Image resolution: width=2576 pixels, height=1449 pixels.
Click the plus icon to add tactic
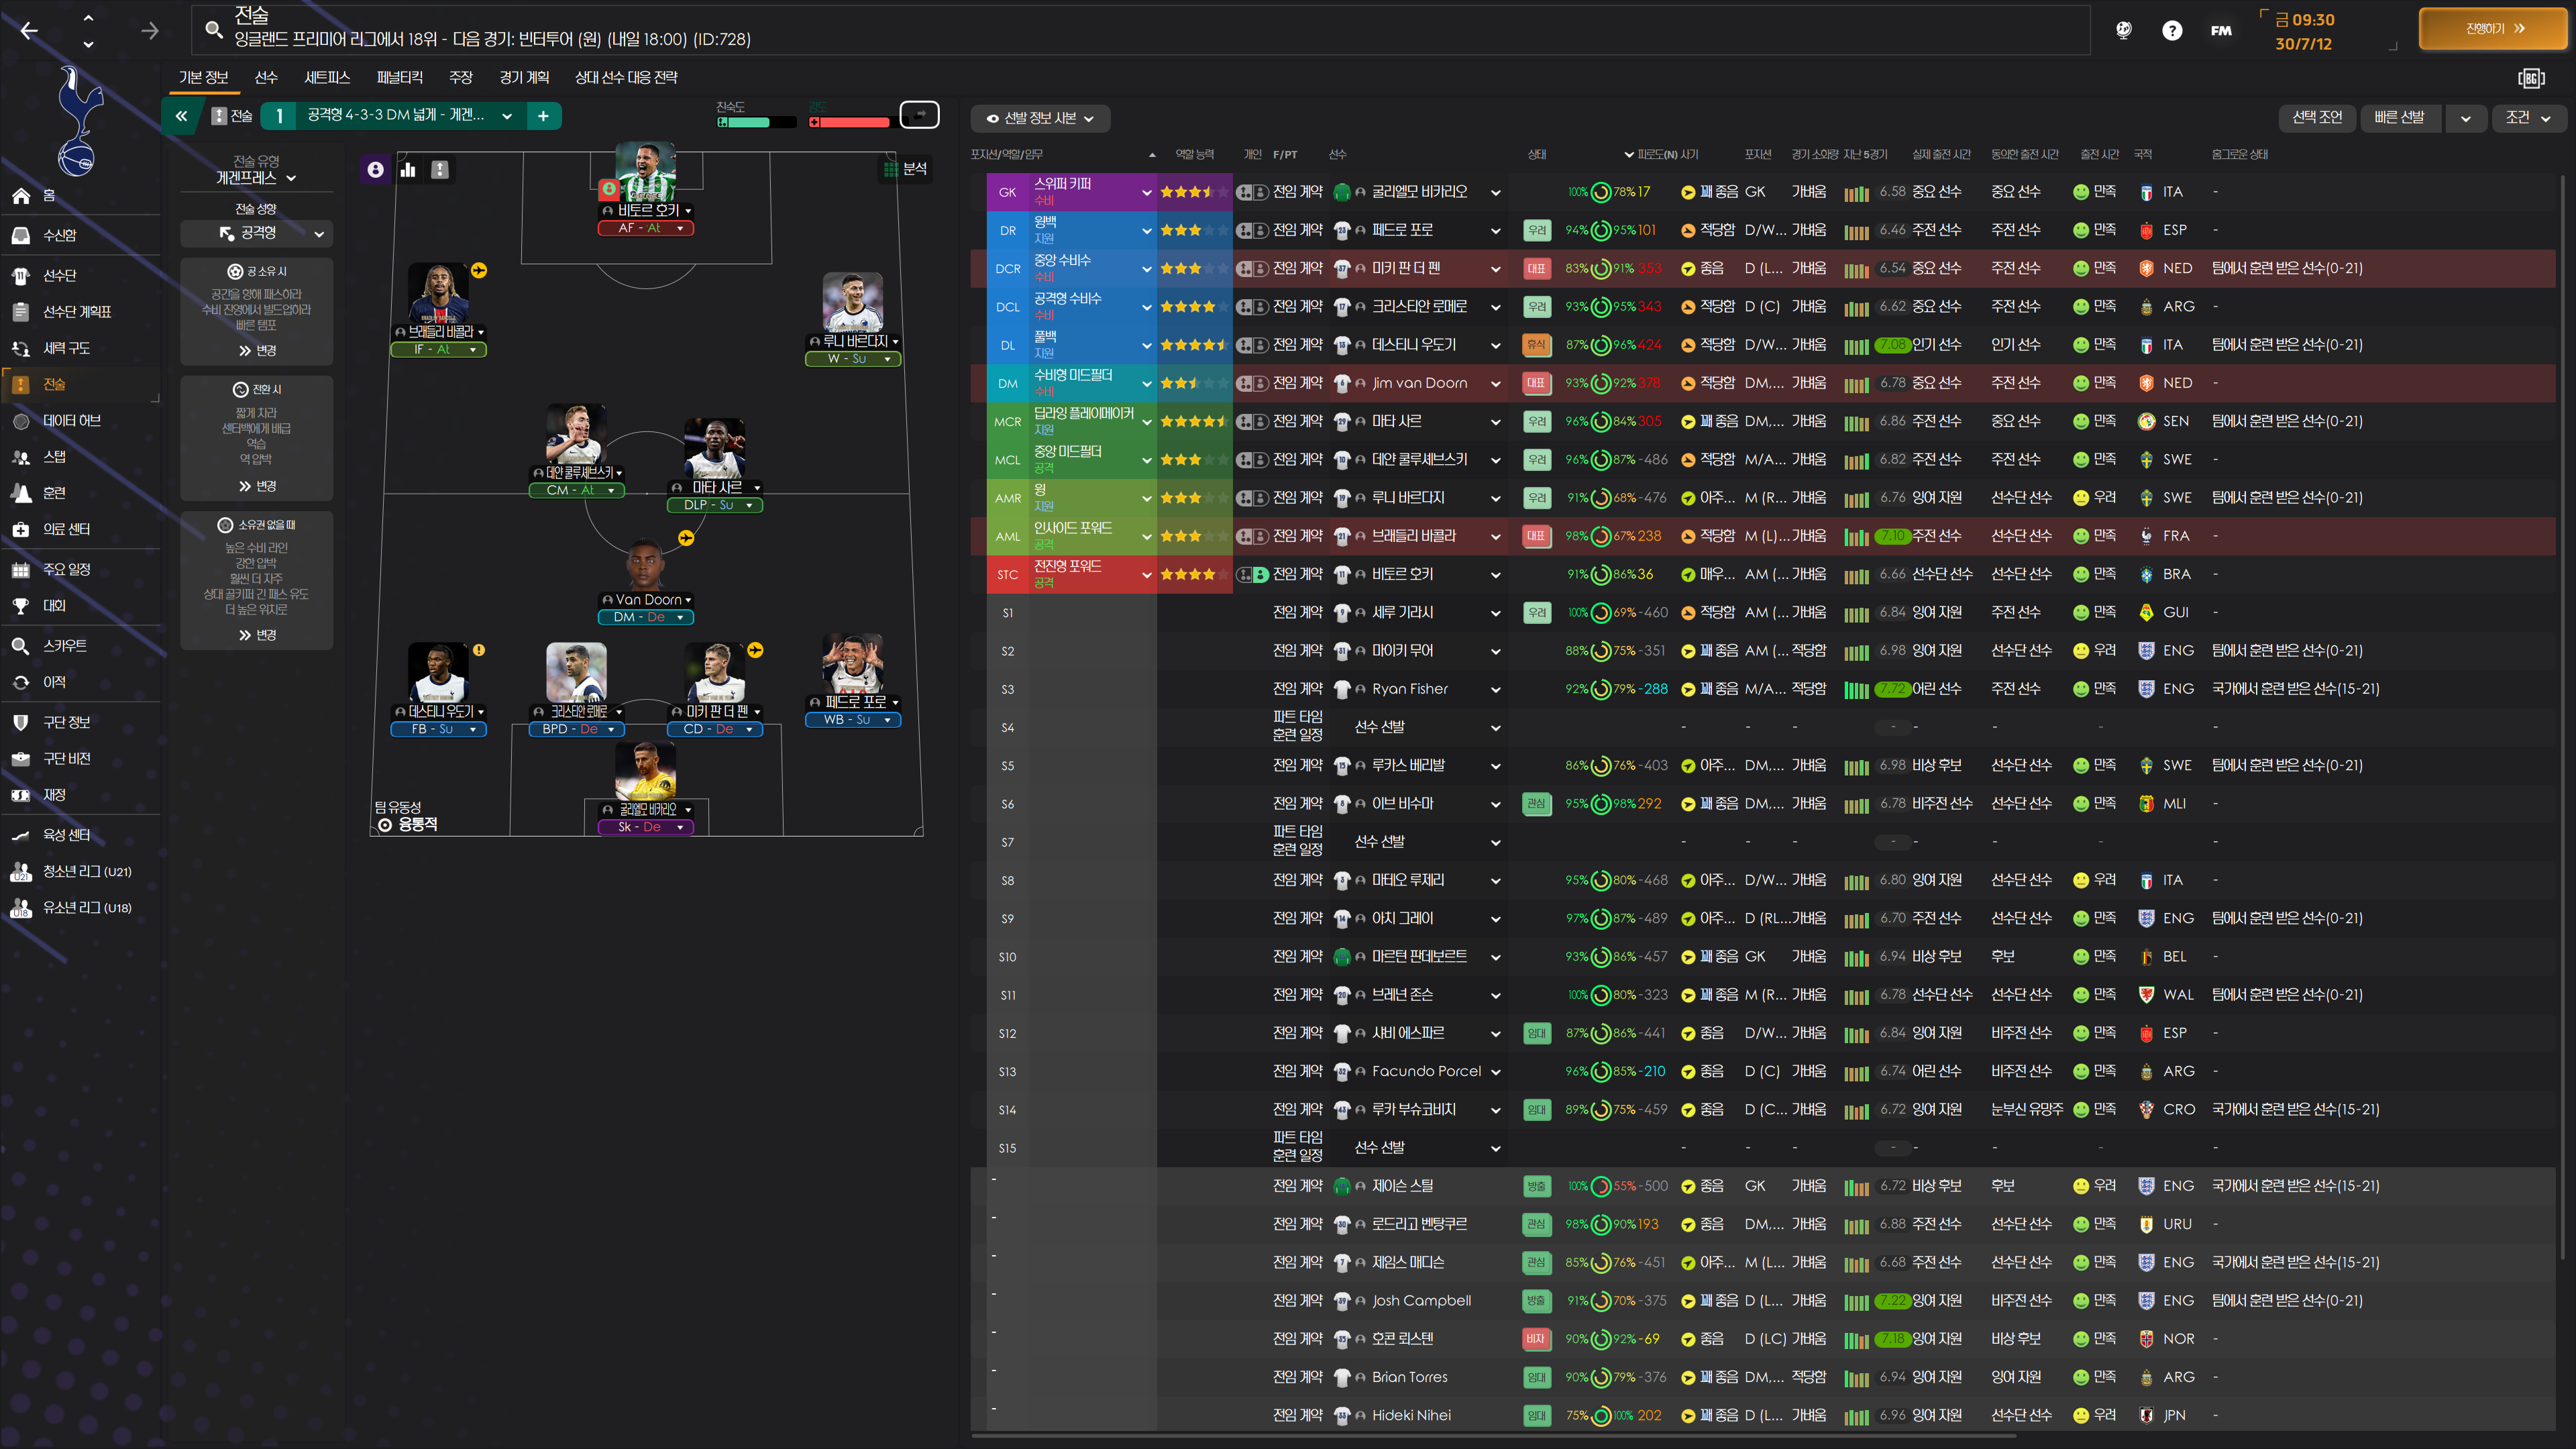(x=543, y=116)
